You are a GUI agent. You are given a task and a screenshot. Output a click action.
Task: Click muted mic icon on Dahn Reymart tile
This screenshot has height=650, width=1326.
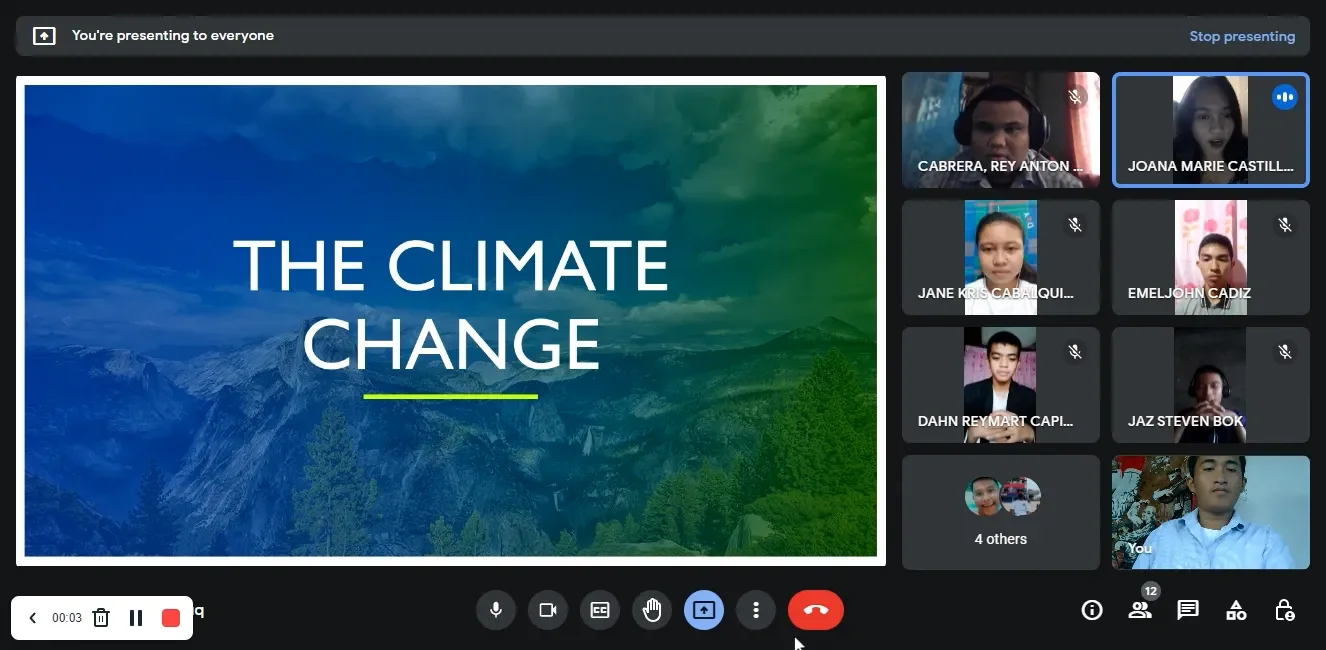point(1075,352)
